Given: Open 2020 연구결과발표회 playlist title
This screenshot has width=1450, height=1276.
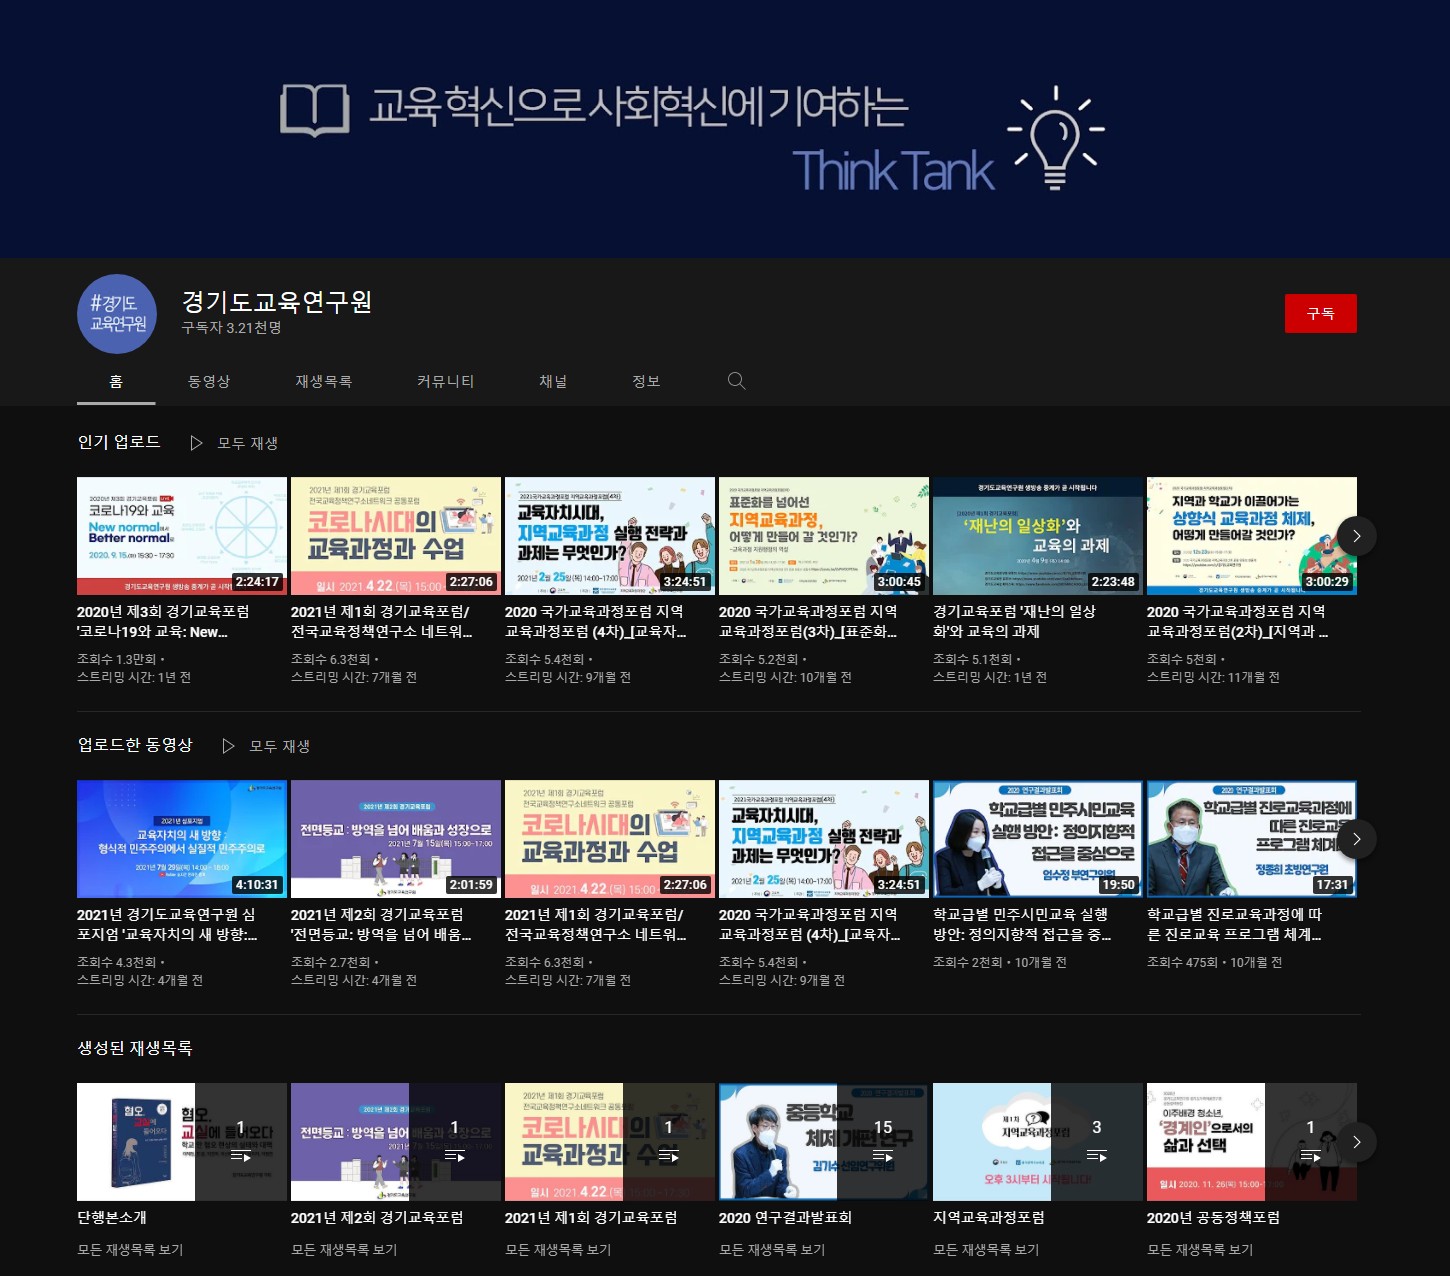Looking at the screenshot, I should pyautogui.click(x=785, y=1218).
